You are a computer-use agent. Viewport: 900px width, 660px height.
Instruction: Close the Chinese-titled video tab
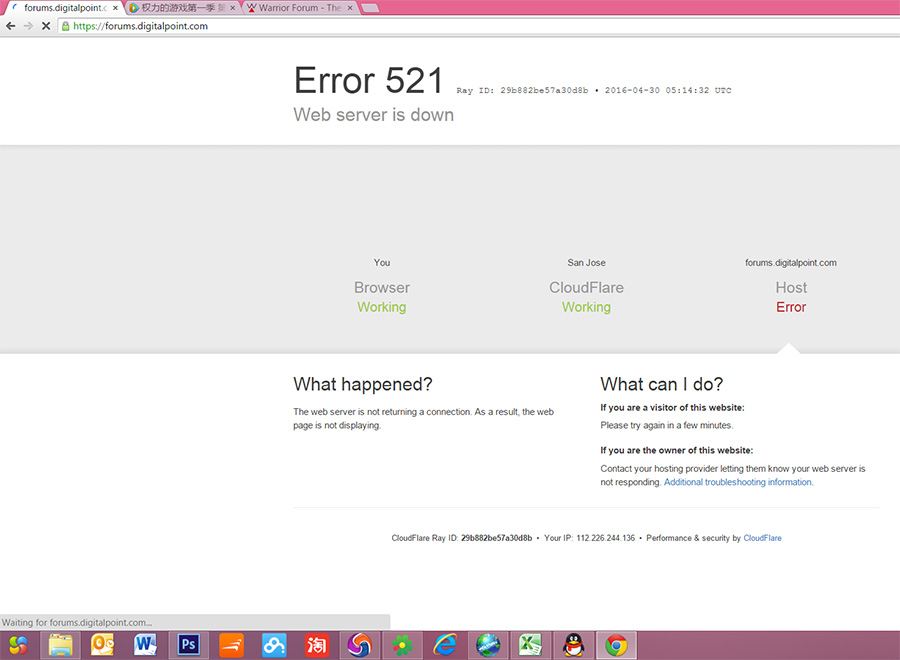click(232, 8)
